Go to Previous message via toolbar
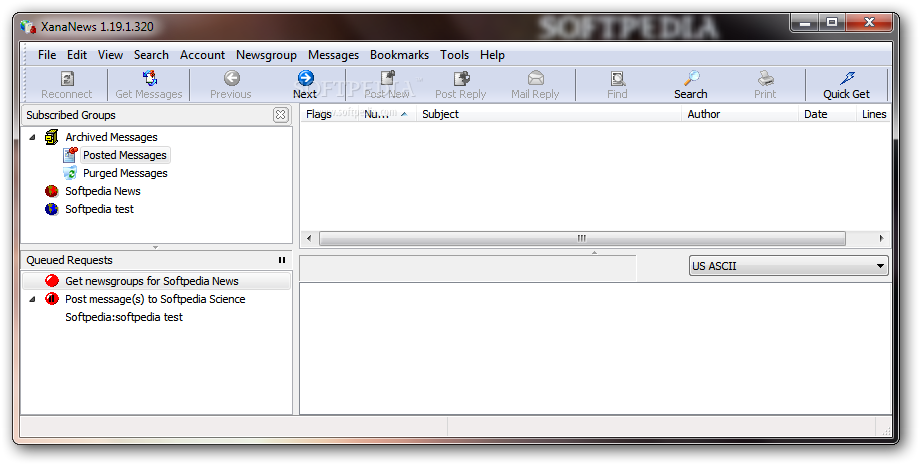920x465 pixels. 232,78
